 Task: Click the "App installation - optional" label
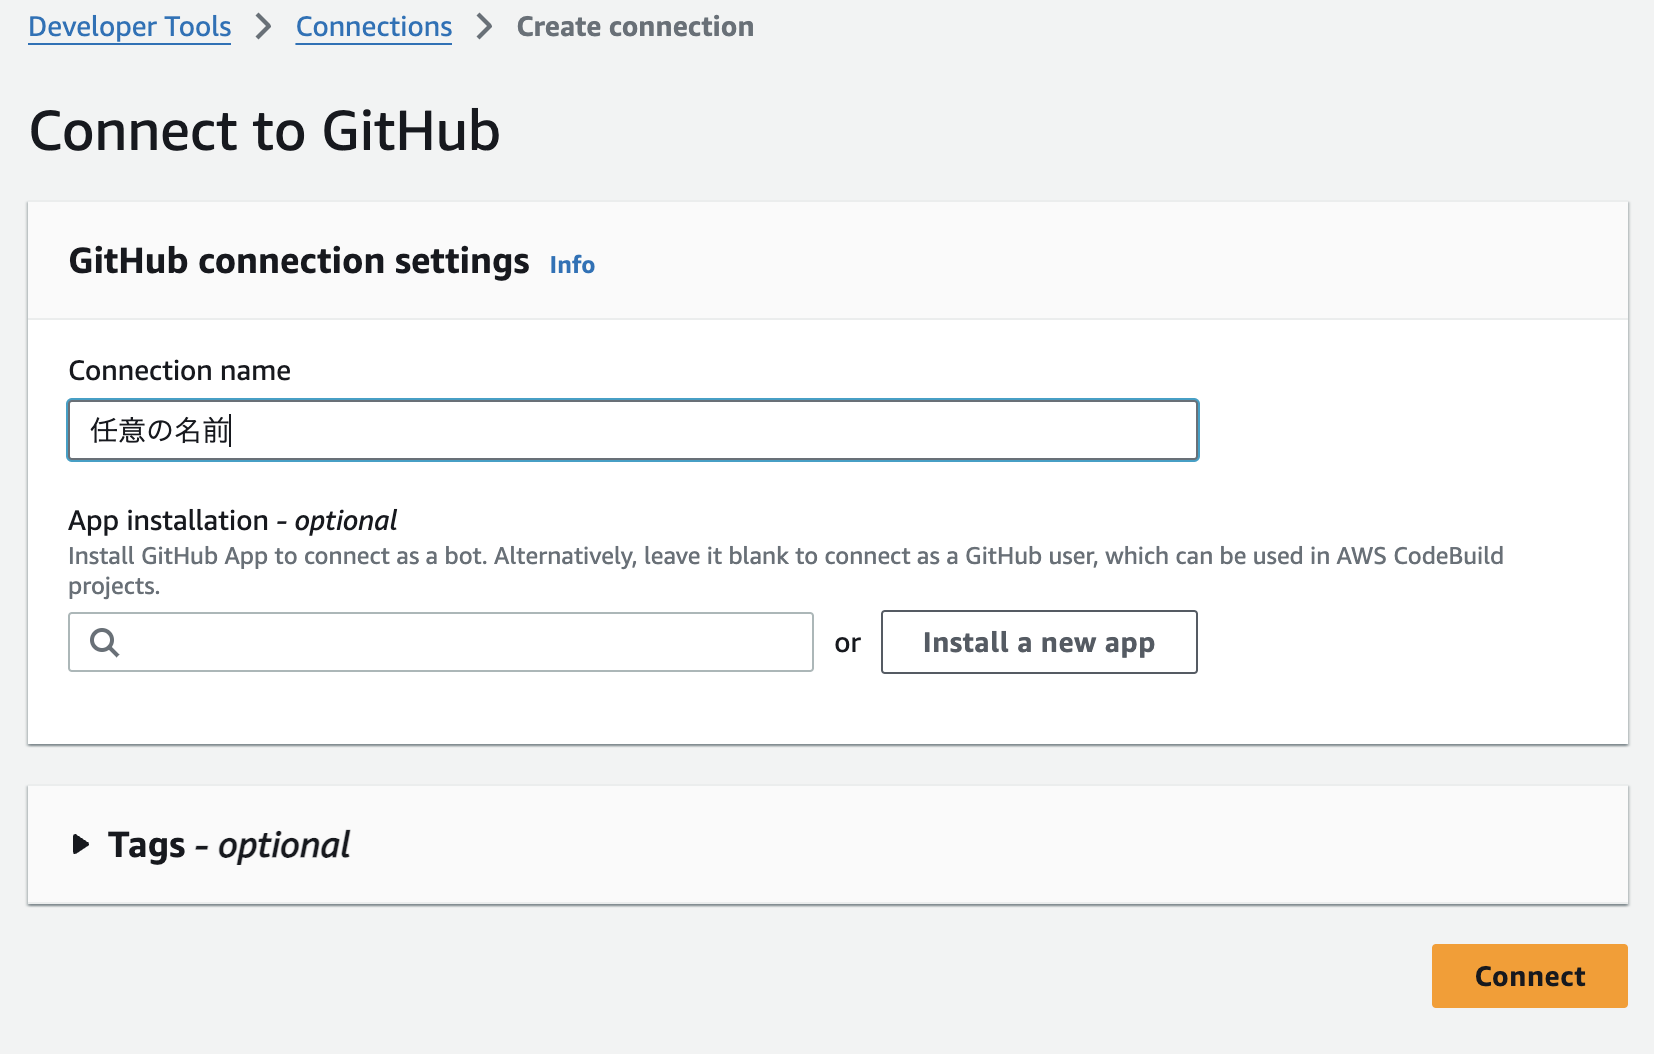click(232, 521)
